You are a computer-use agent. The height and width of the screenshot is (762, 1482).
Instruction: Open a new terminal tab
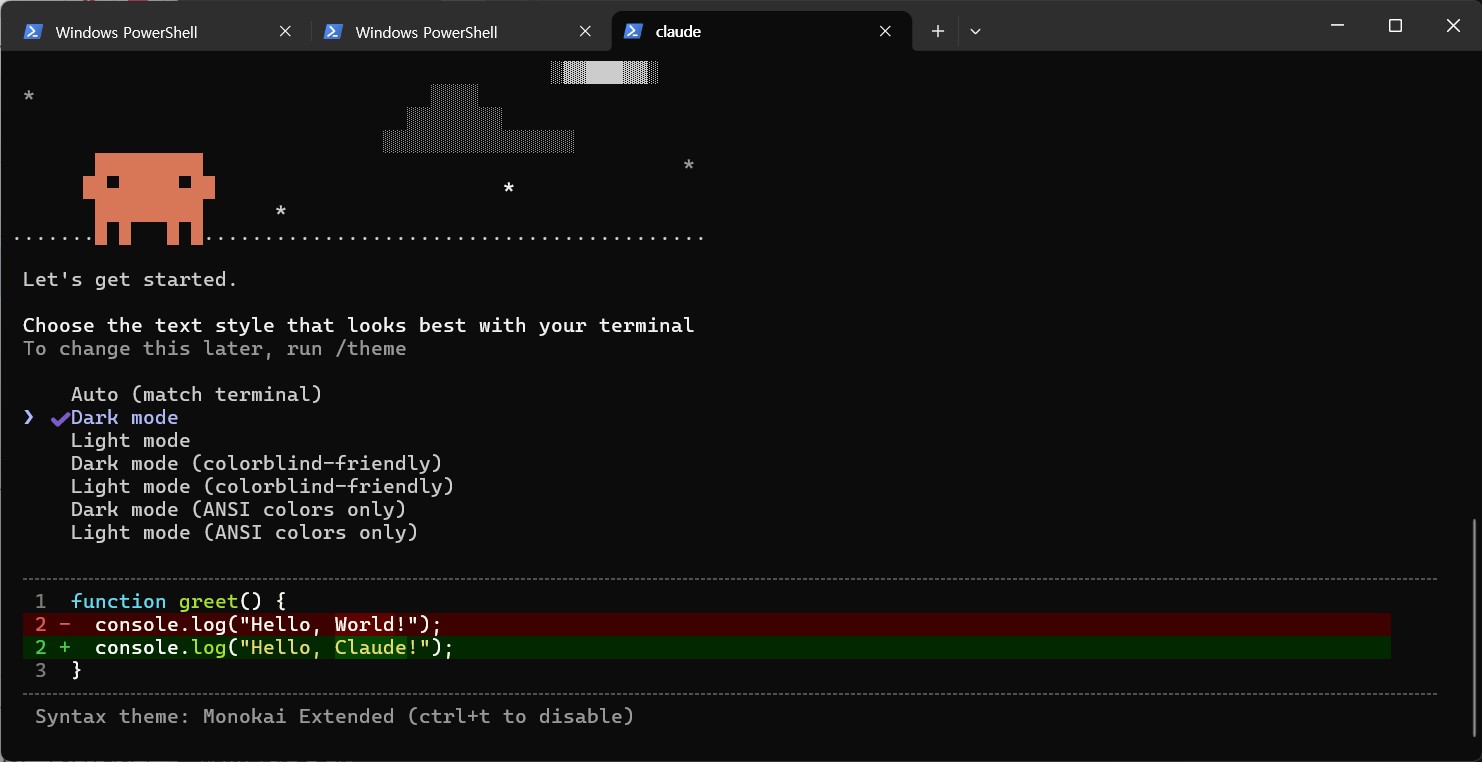[x=937, y=32]
